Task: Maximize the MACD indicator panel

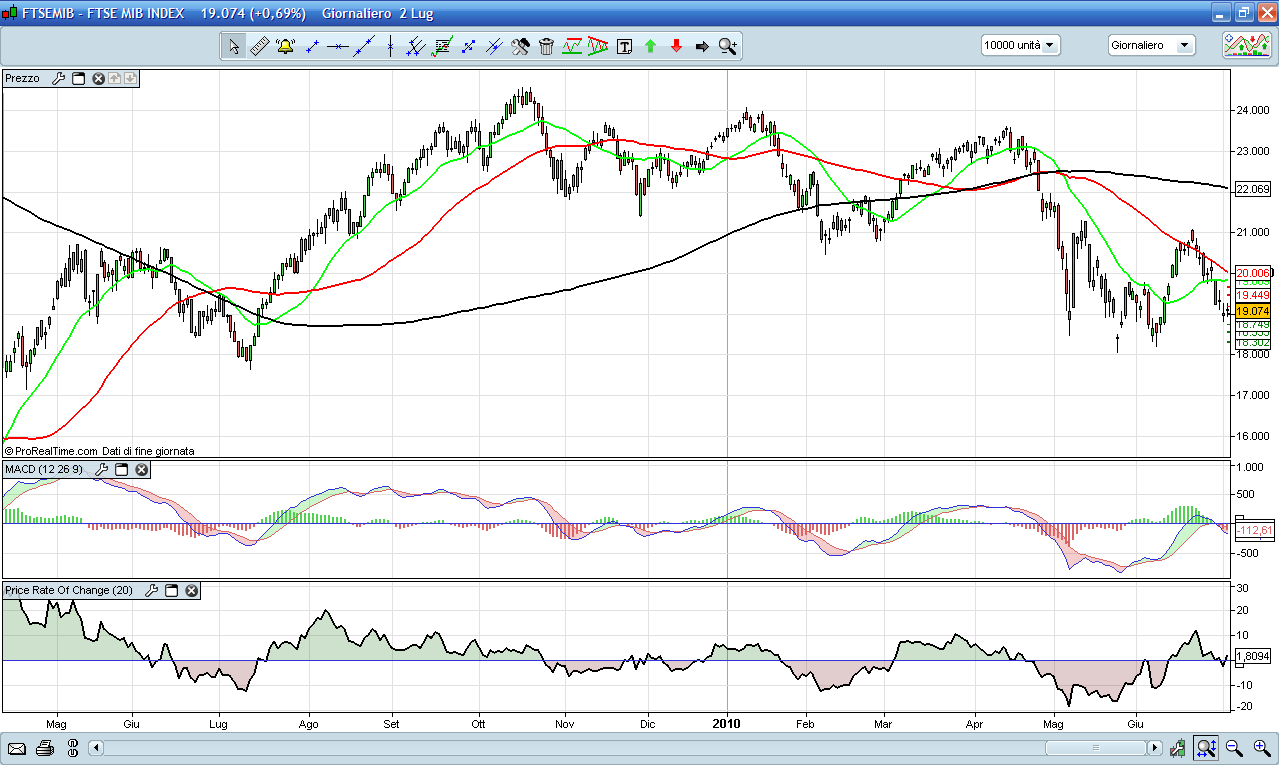Action: coord(122,469)
